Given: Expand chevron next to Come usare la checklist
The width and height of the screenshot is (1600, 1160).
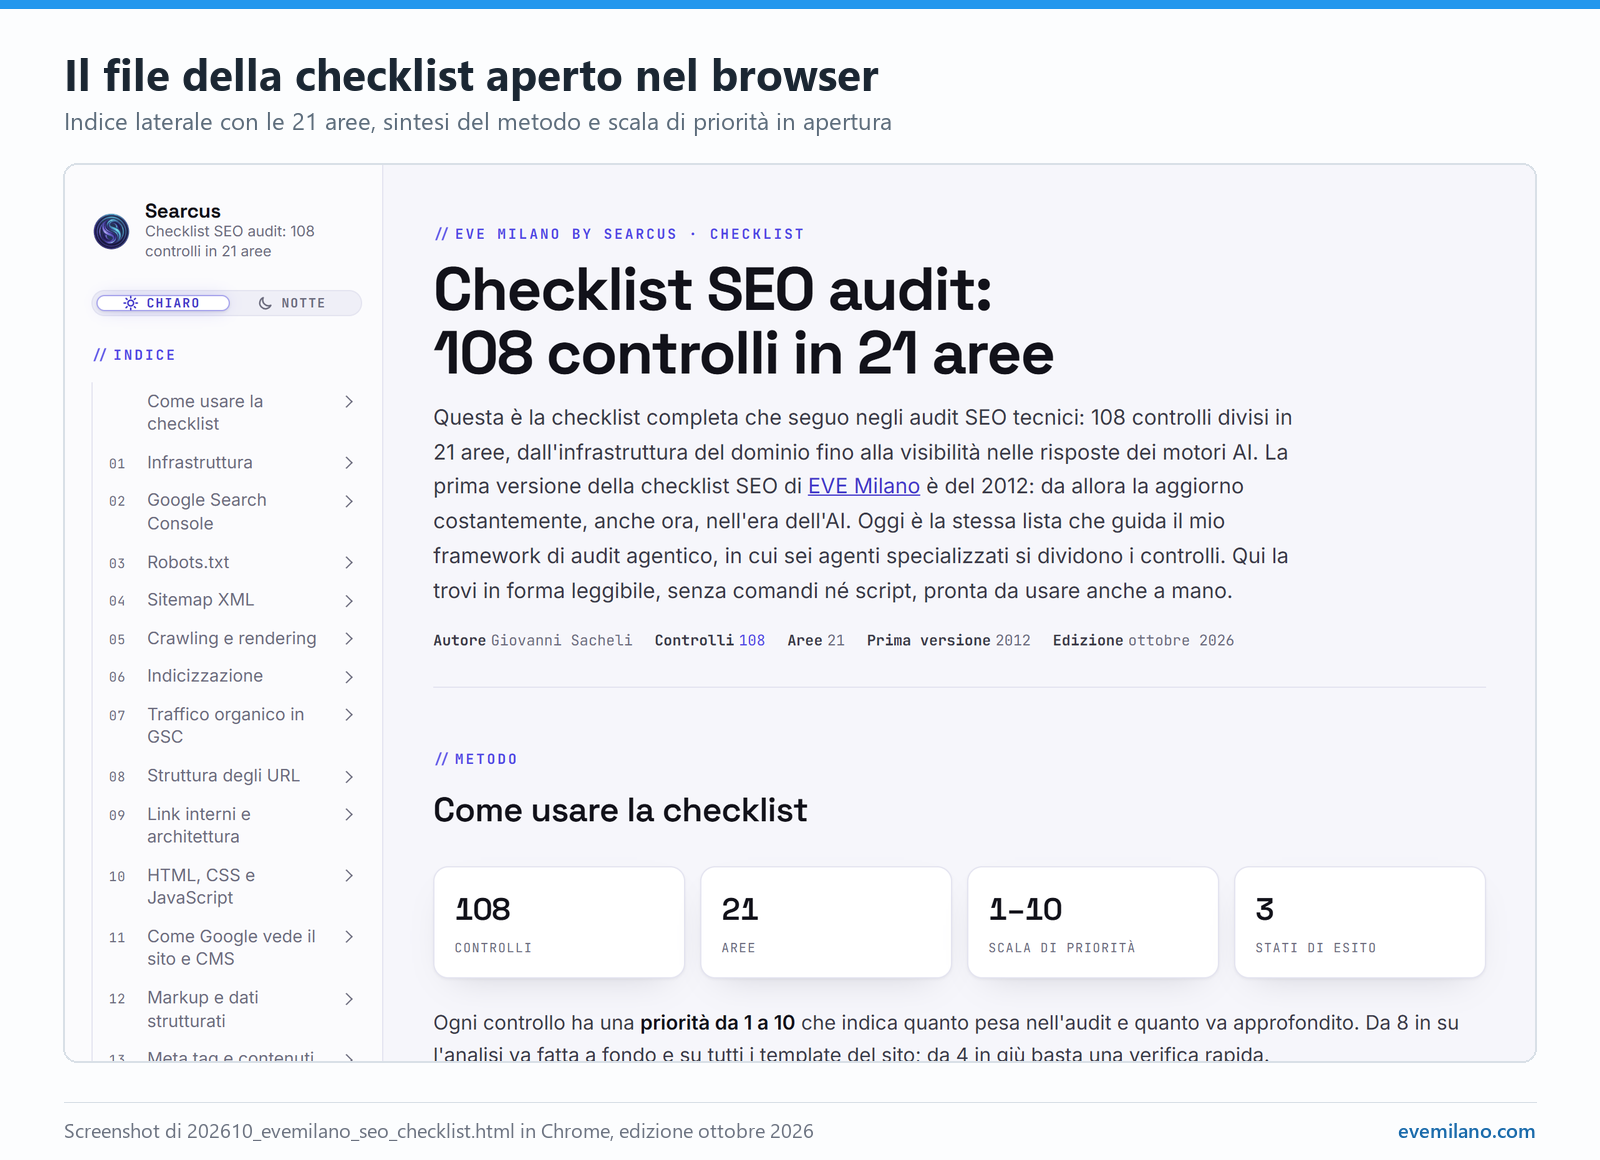Looking at the screenshot, I should (349, 402).
